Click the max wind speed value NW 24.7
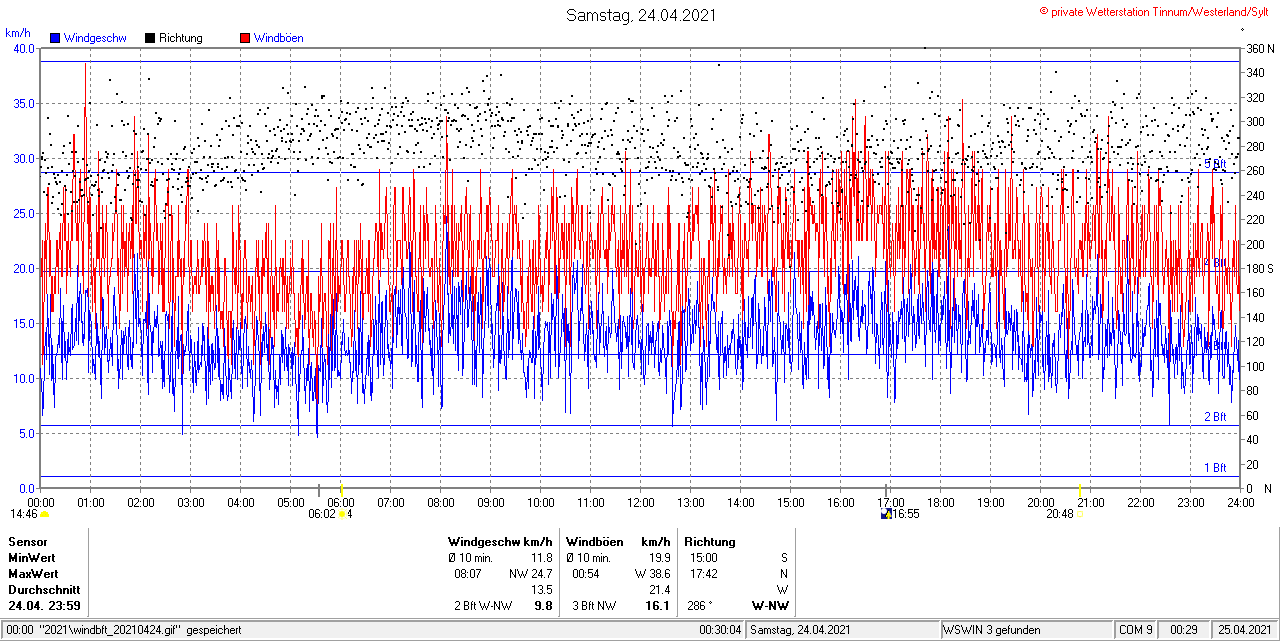This screenshot has width=1280, height=641. point(530,574)
